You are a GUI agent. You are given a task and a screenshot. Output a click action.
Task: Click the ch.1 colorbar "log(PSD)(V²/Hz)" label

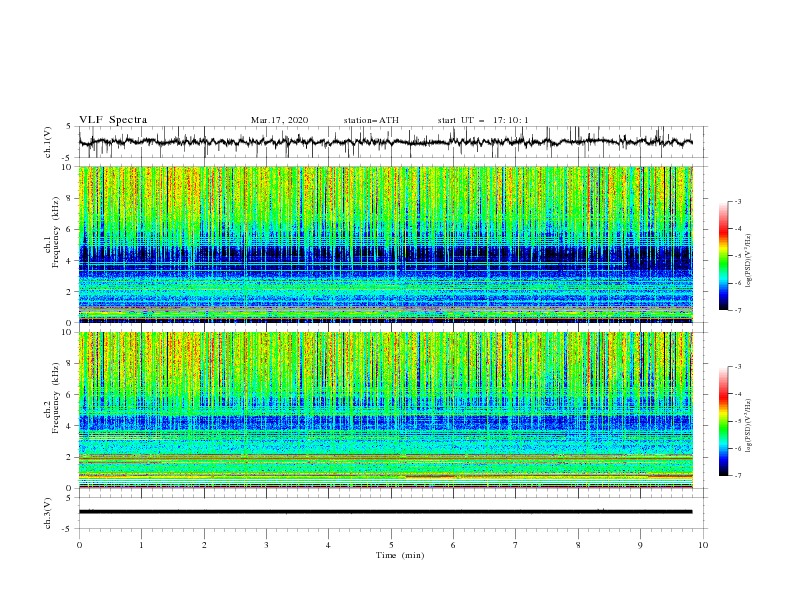749,261
